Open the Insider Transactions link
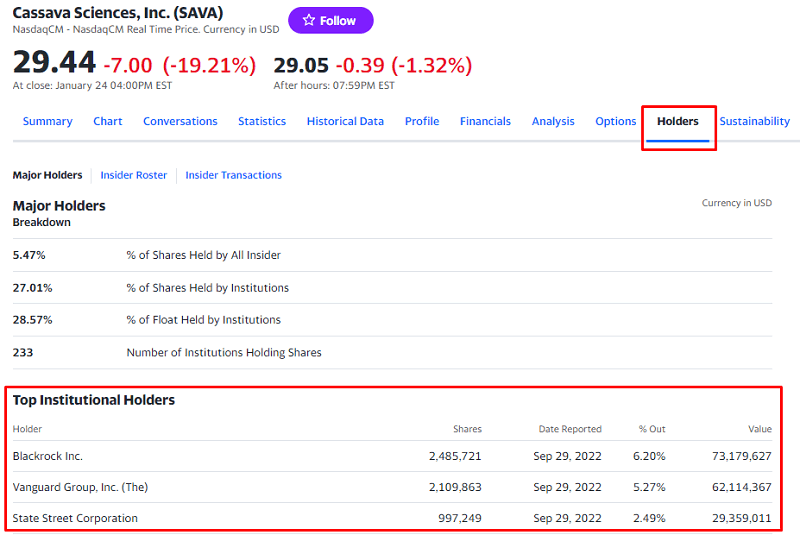This screenshot has height=535, width=800. (233, 175)
